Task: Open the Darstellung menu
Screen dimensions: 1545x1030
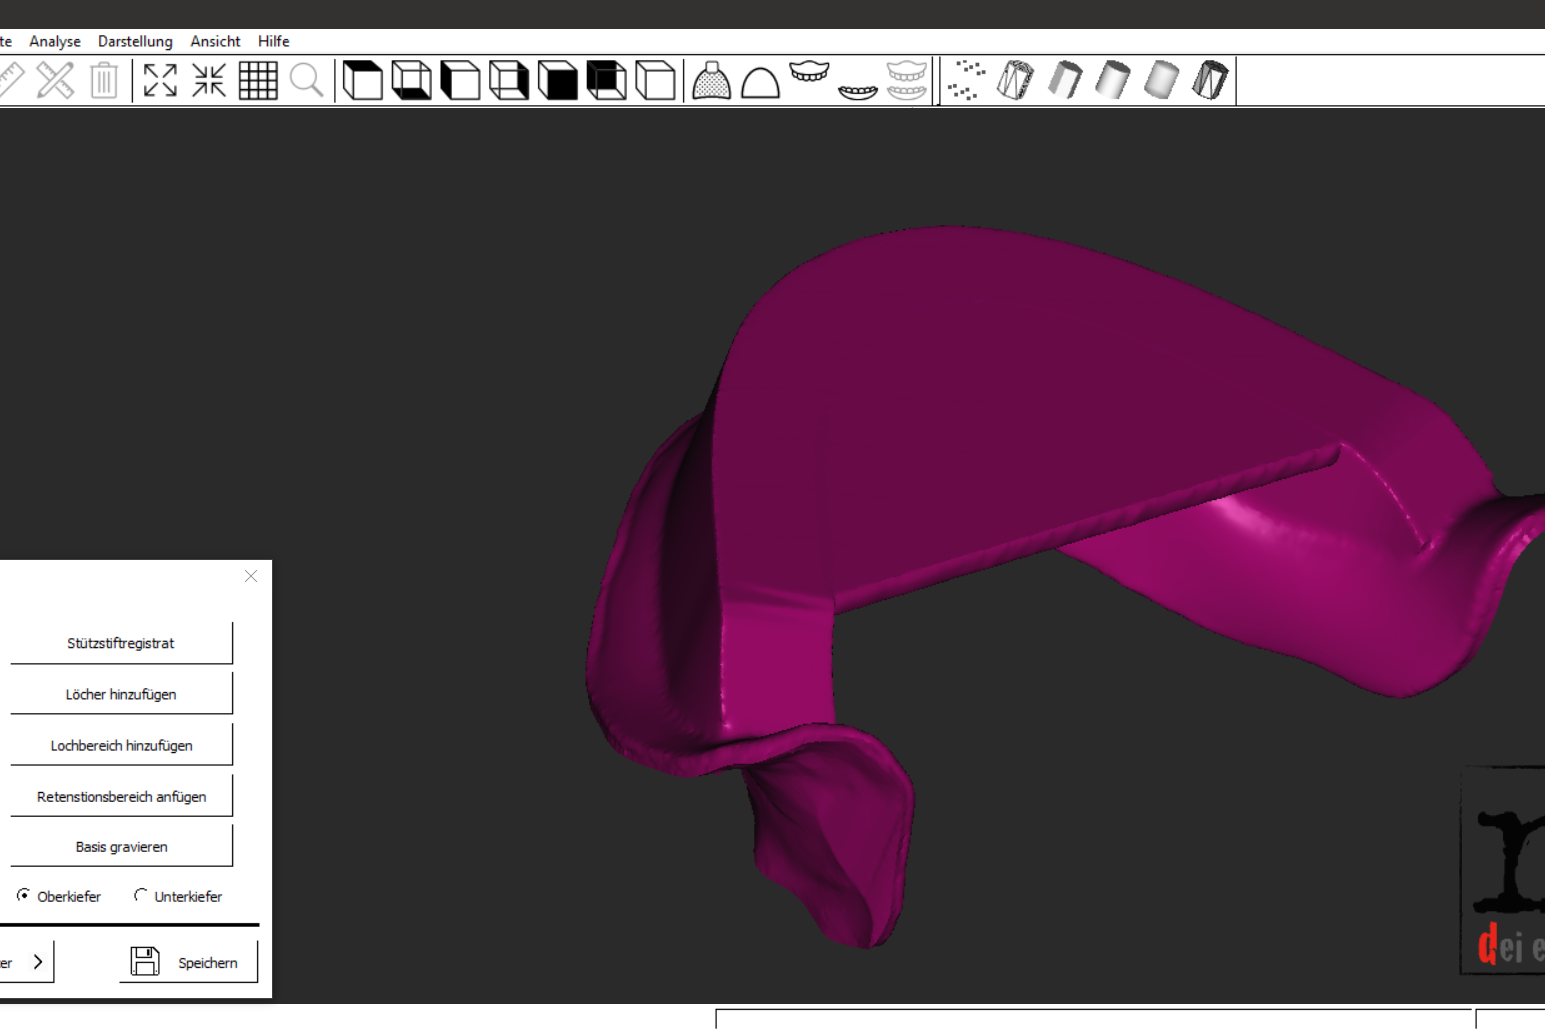Action: click(135, 41)
